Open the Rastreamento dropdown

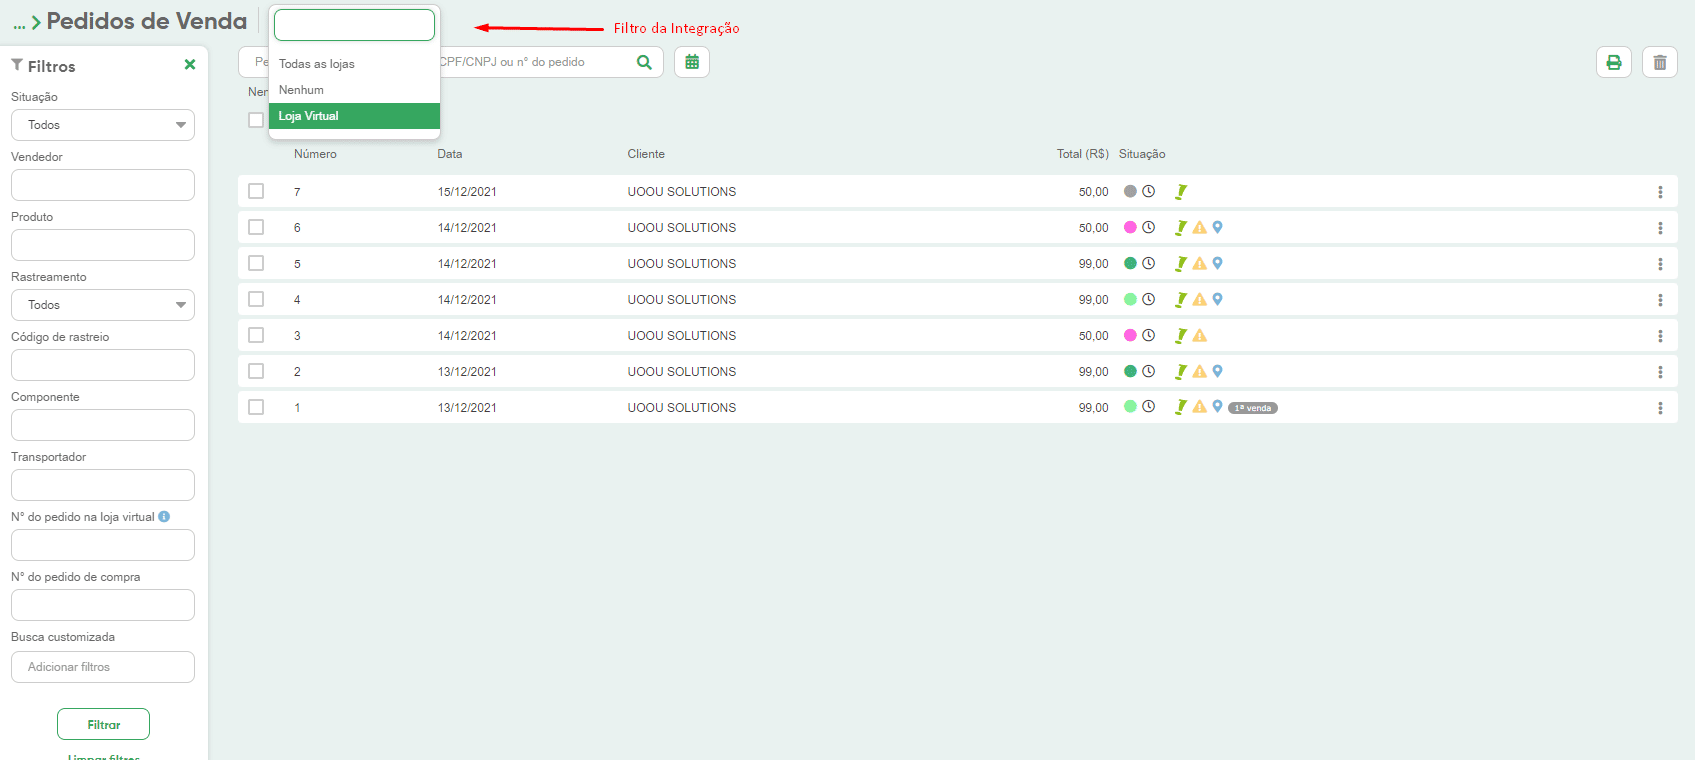[103, 305]
